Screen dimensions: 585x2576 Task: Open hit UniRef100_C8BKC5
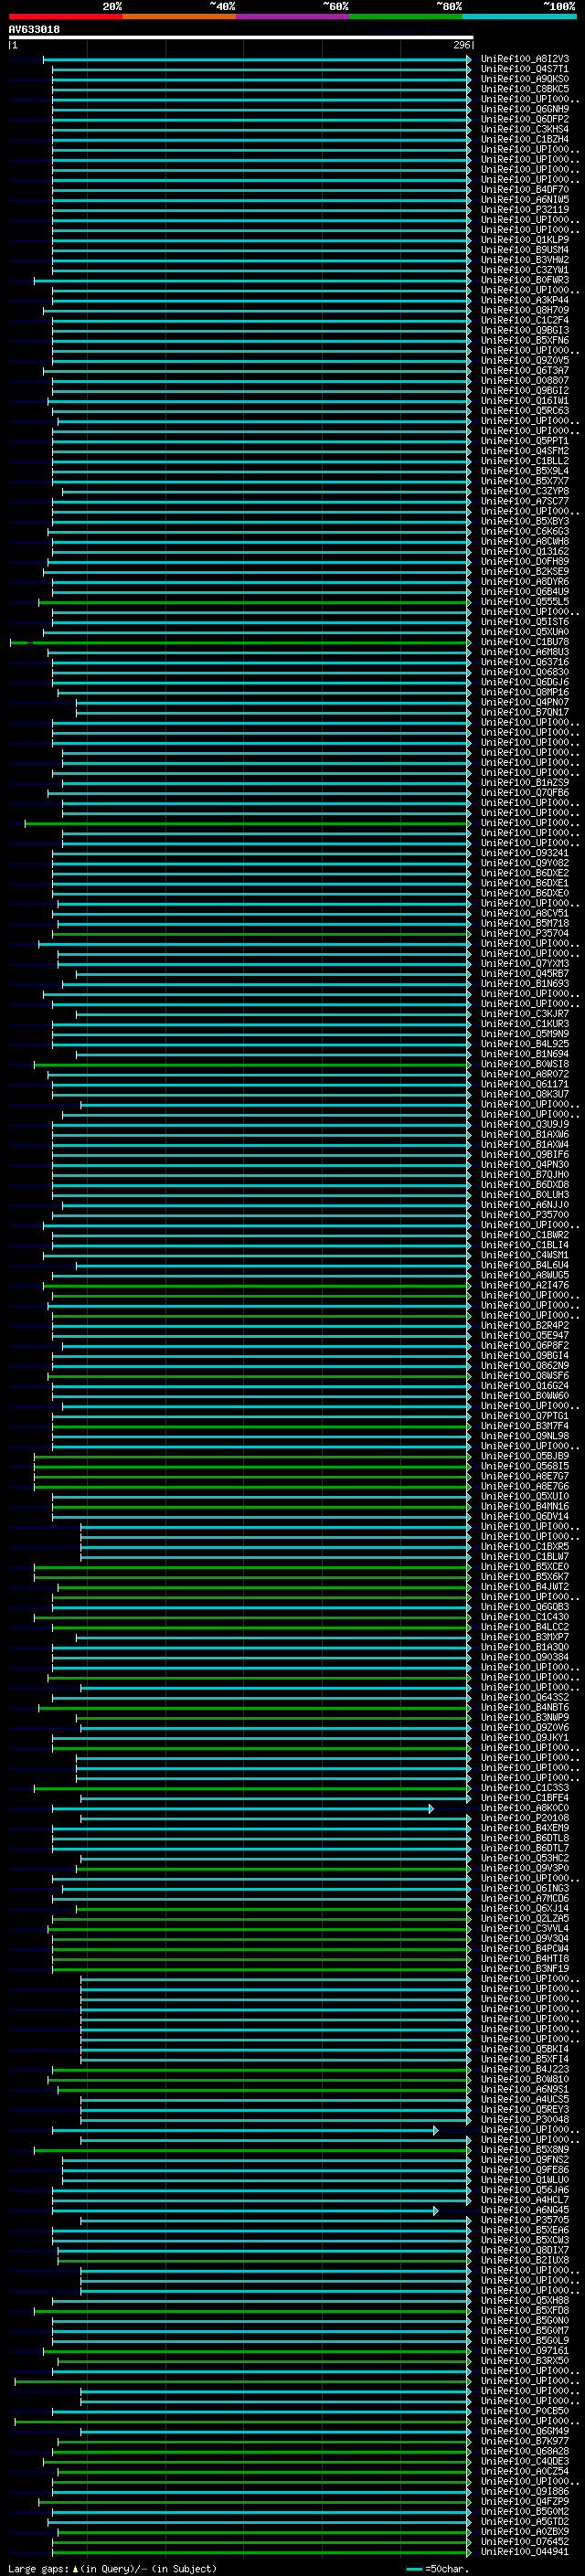[524, 89]
